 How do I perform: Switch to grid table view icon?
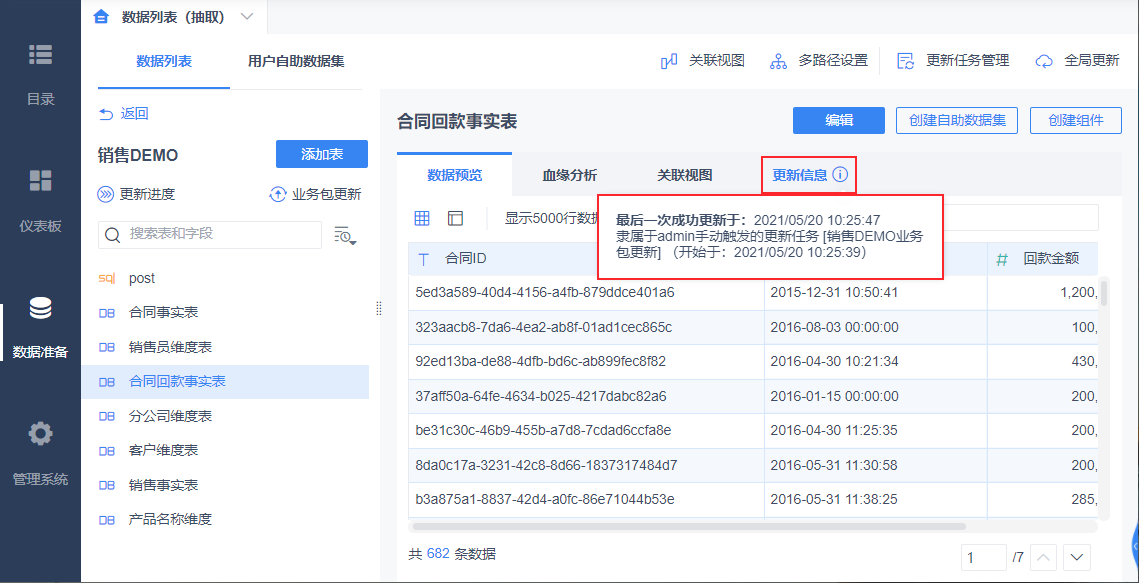[422, 218]
